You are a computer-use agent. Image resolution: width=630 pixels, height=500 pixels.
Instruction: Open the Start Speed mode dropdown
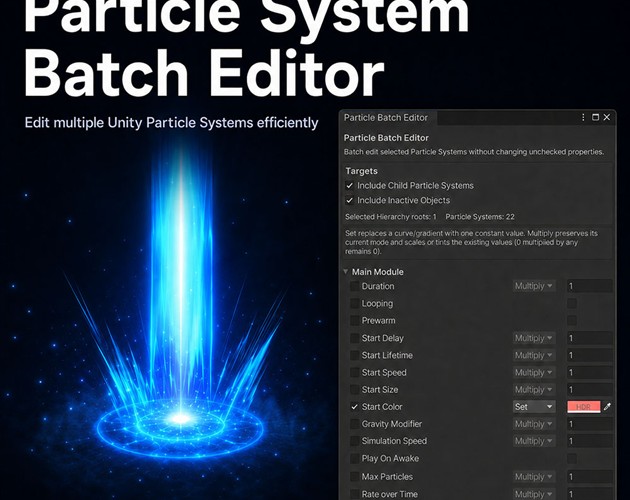534,373
